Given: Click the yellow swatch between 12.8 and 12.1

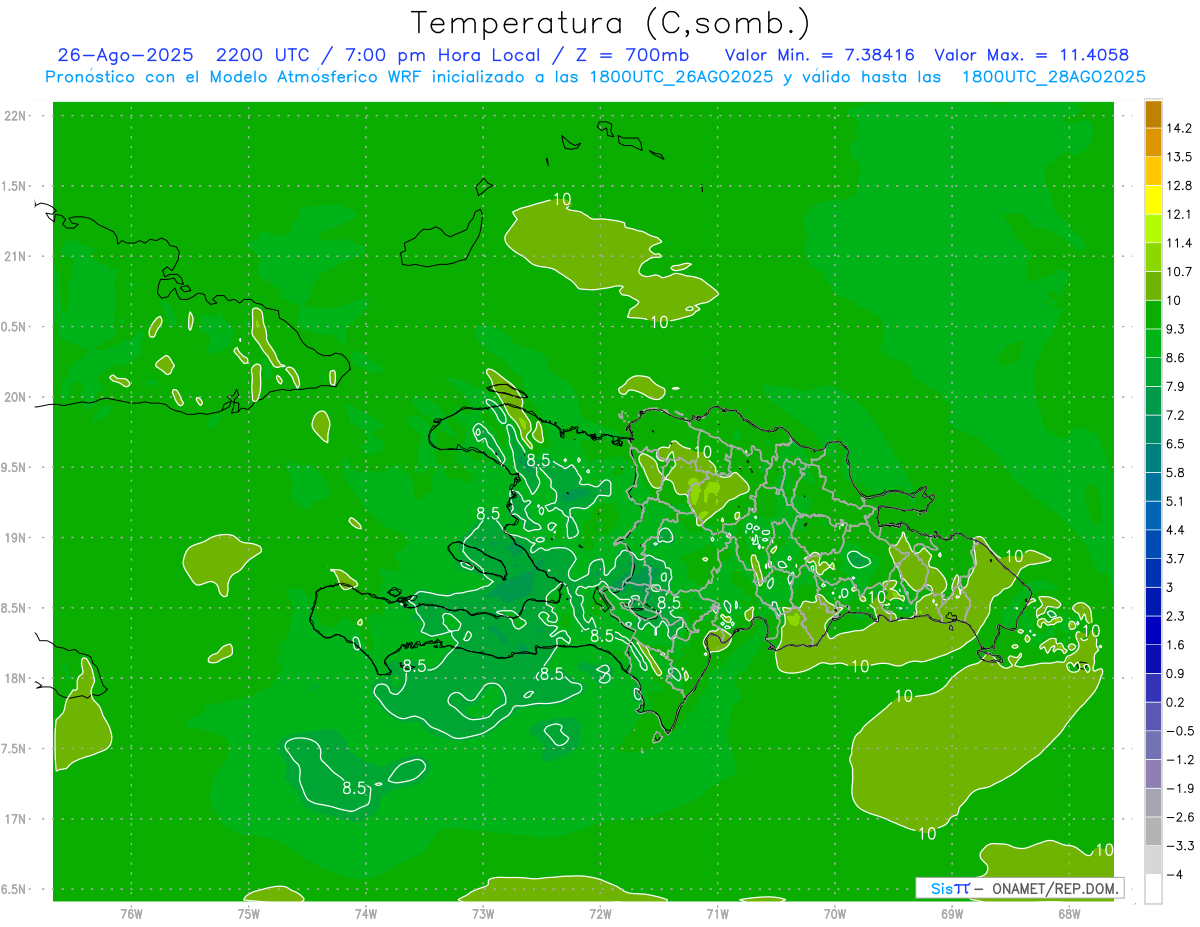Looking at the screenshot, I should [1153, 200].
